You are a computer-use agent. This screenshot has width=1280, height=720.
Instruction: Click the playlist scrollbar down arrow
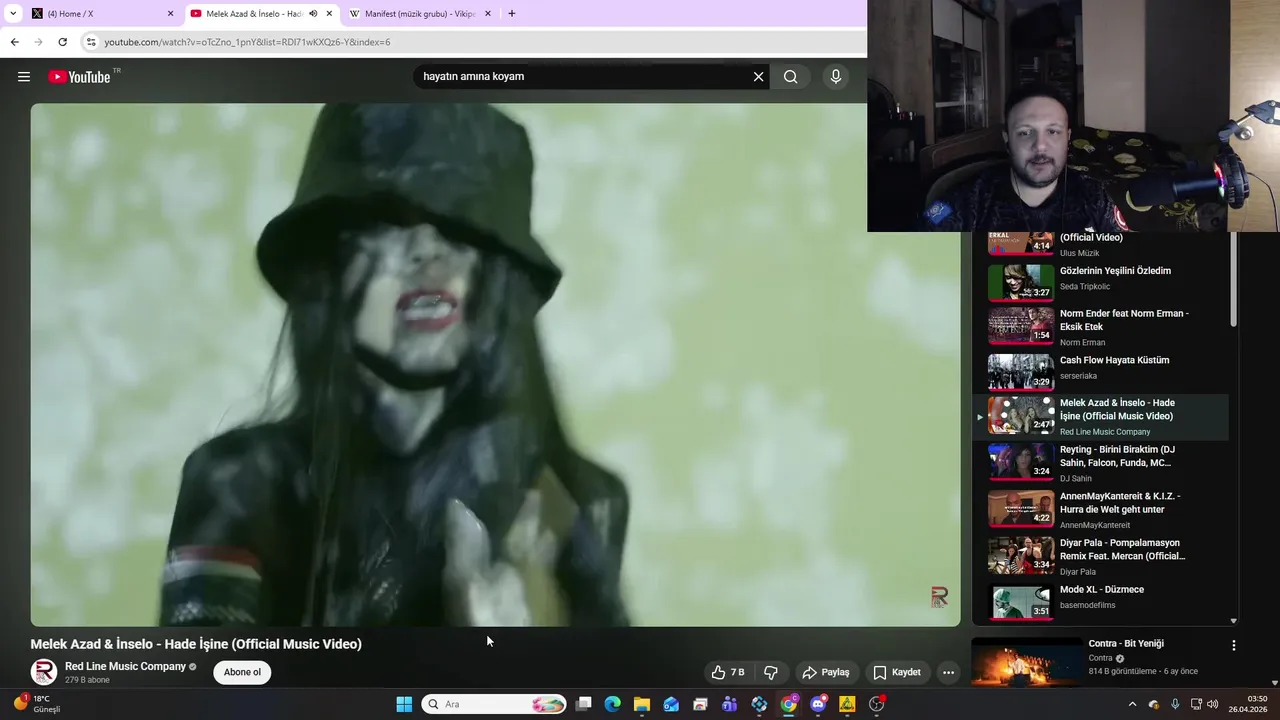click(1233, 620)
